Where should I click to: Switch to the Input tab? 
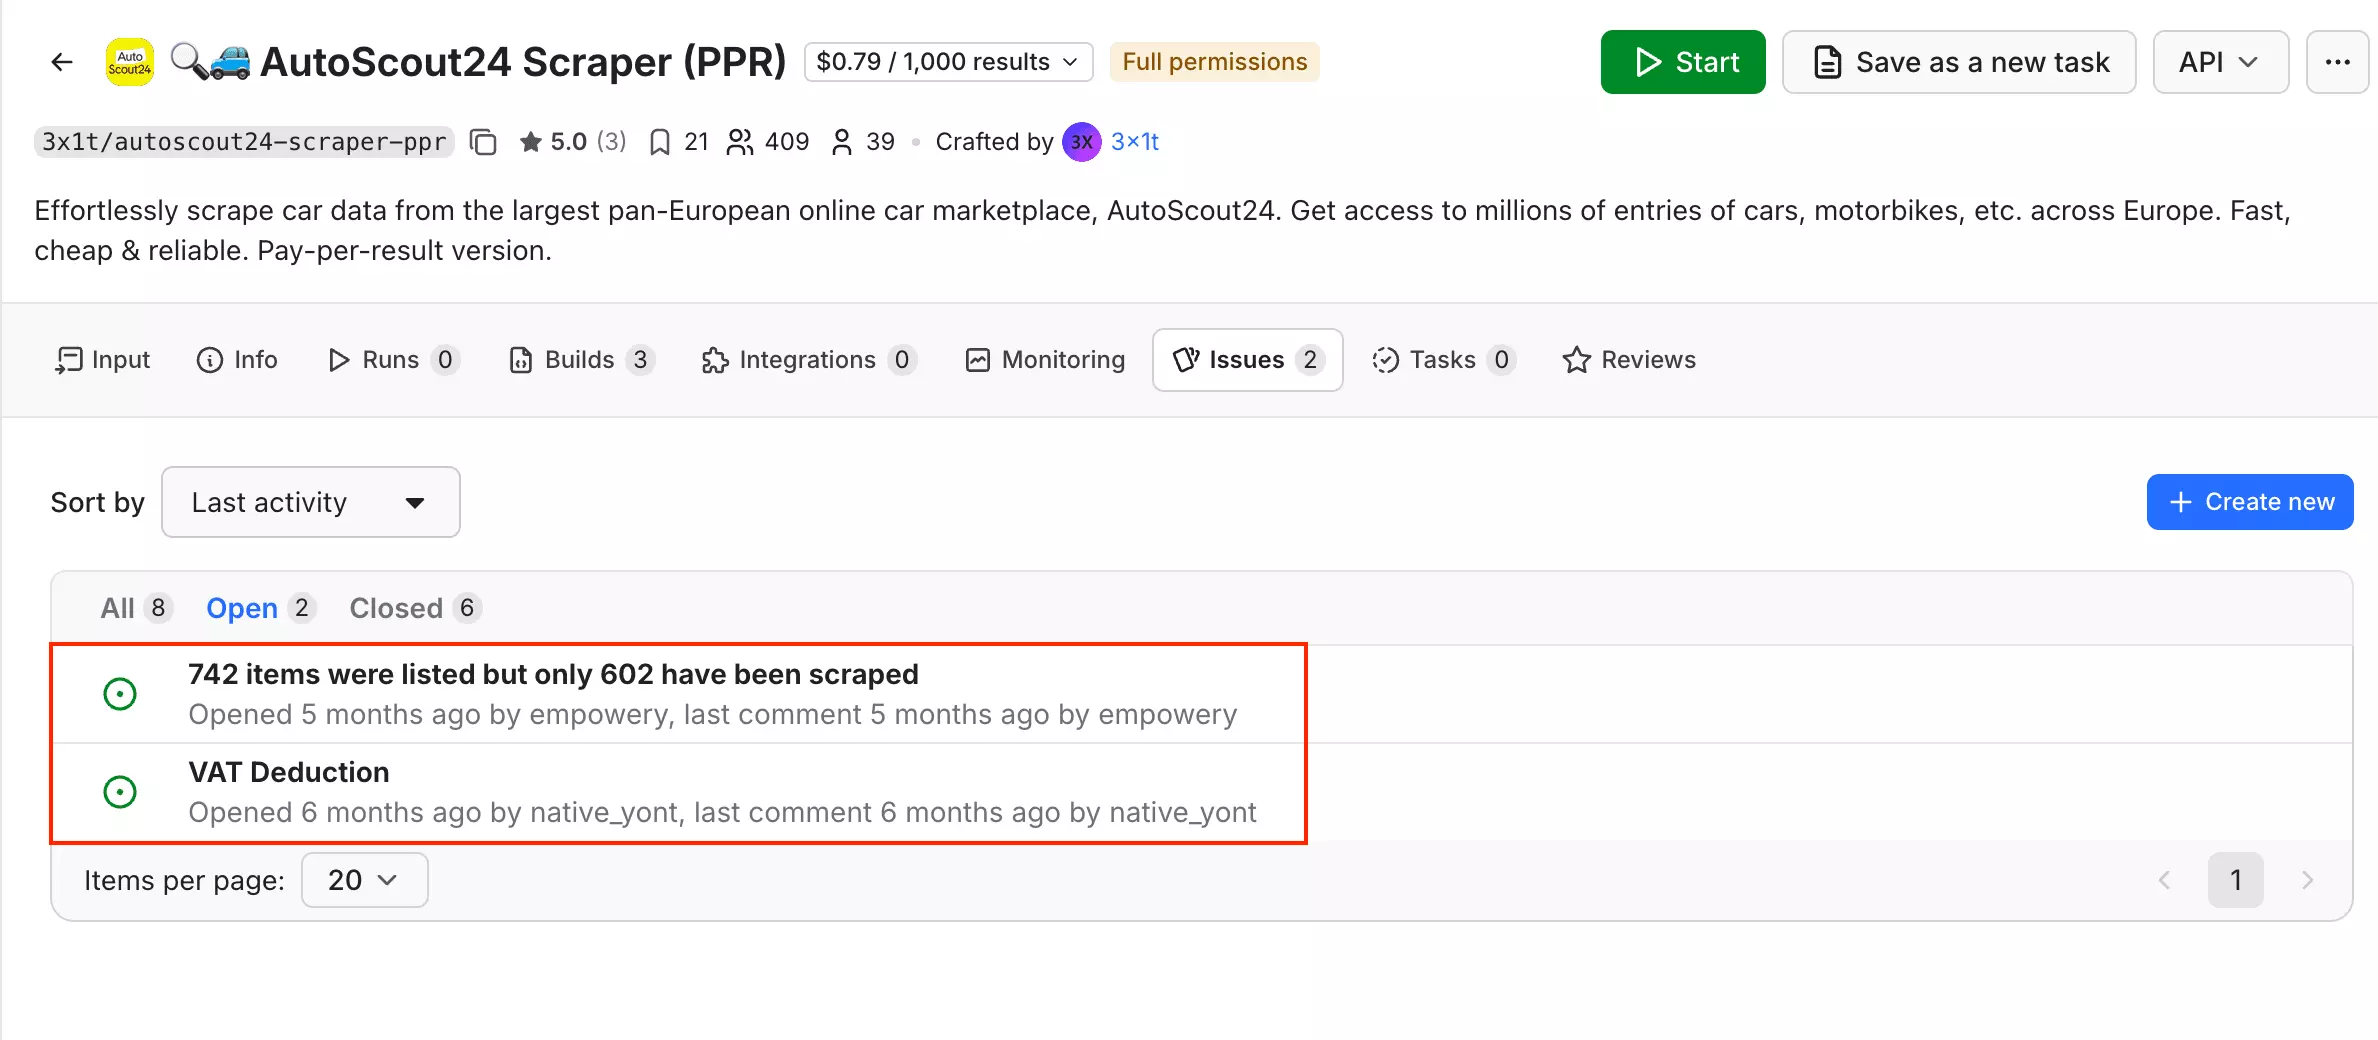(x=103, y=360)
